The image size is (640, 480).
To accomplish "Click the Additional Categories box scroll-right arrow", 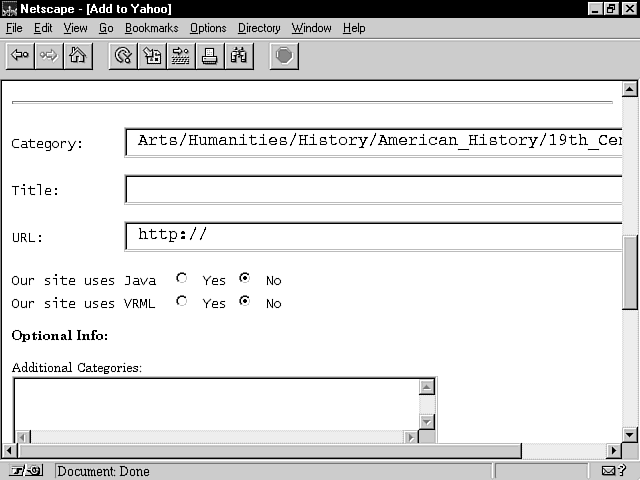I will tap(411, 437).
